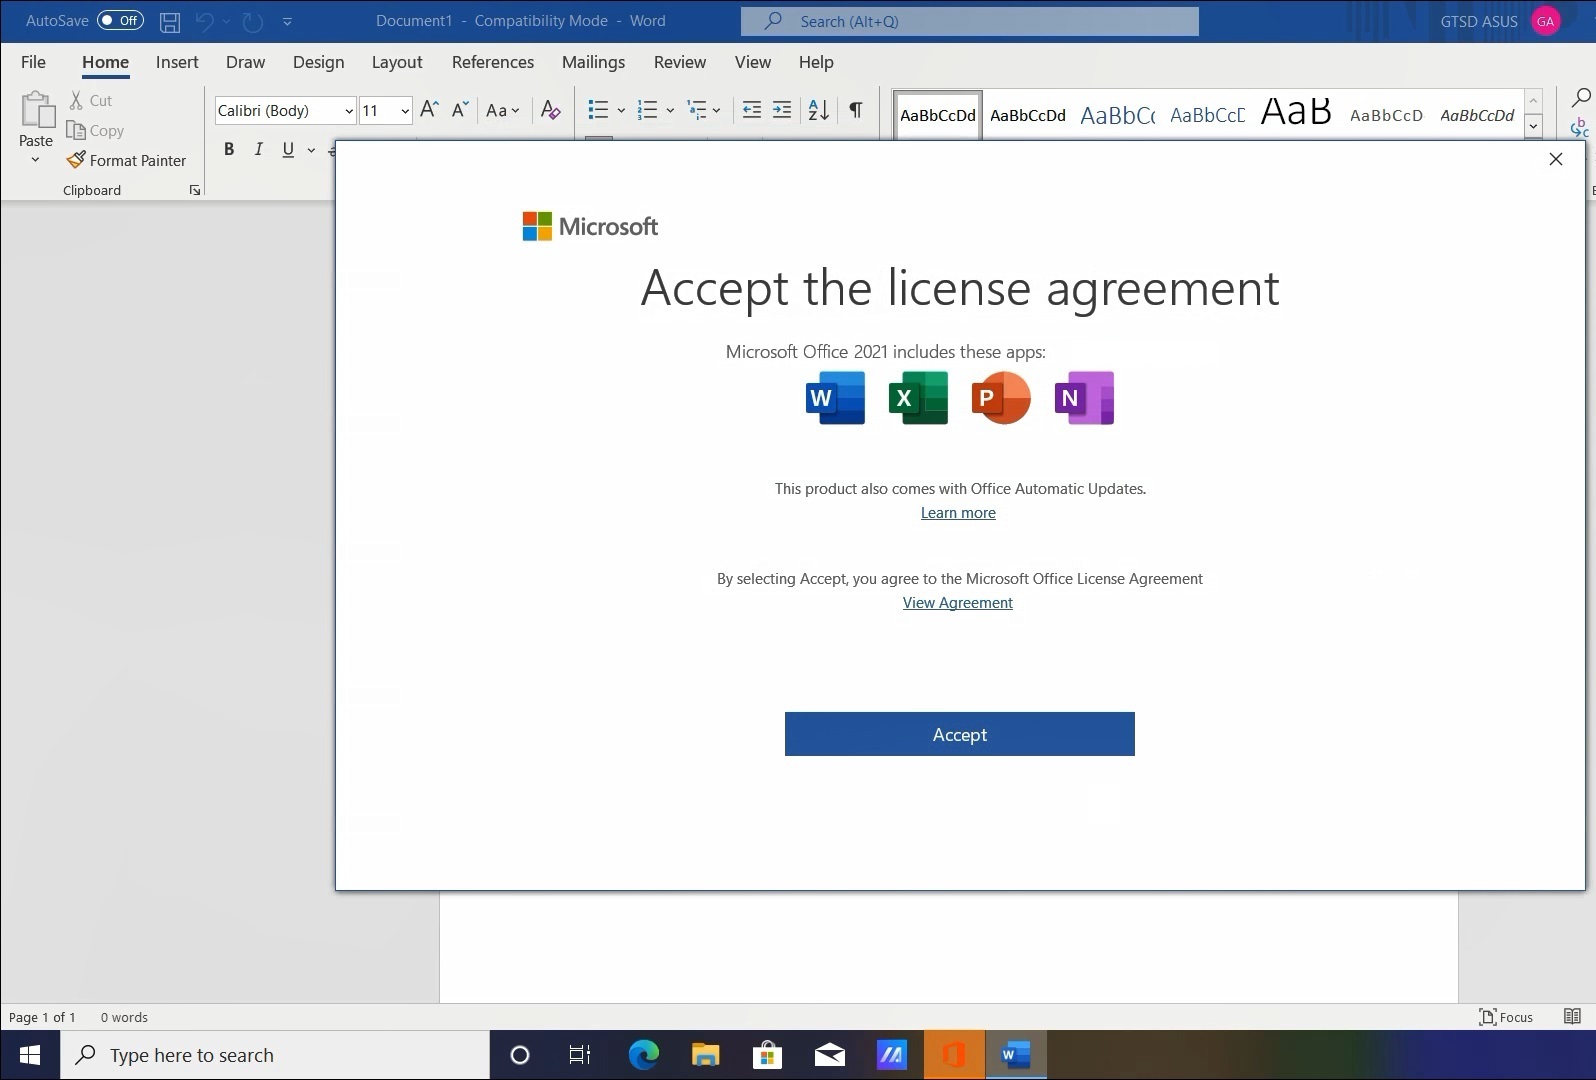This screenshot has width=1596, height=1080.
Task: Click the Save disk icon
Action: tap(170, 21)
